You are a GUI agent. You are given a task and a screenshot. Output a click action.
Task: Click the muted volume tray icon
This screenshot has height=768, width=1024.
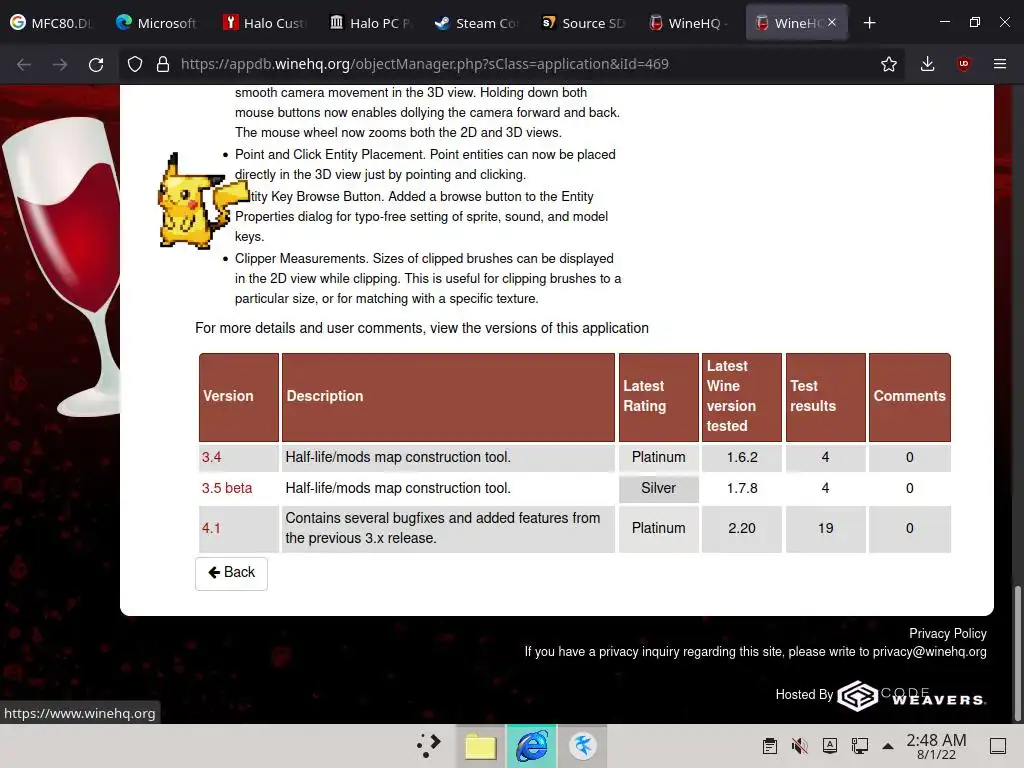coord(799,746)
